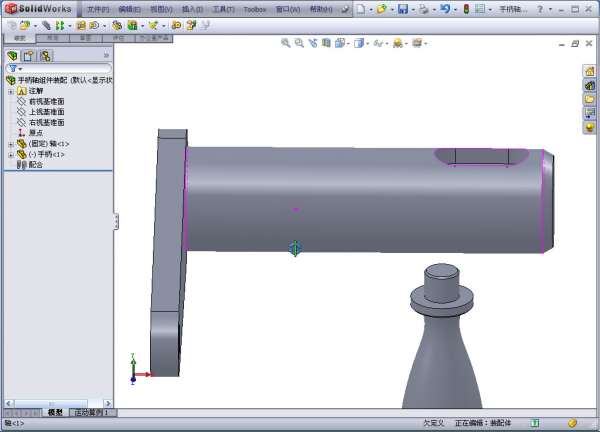Open the Display Style dropdown arrow
600x432 pixels.
click(x=367, y=43)
